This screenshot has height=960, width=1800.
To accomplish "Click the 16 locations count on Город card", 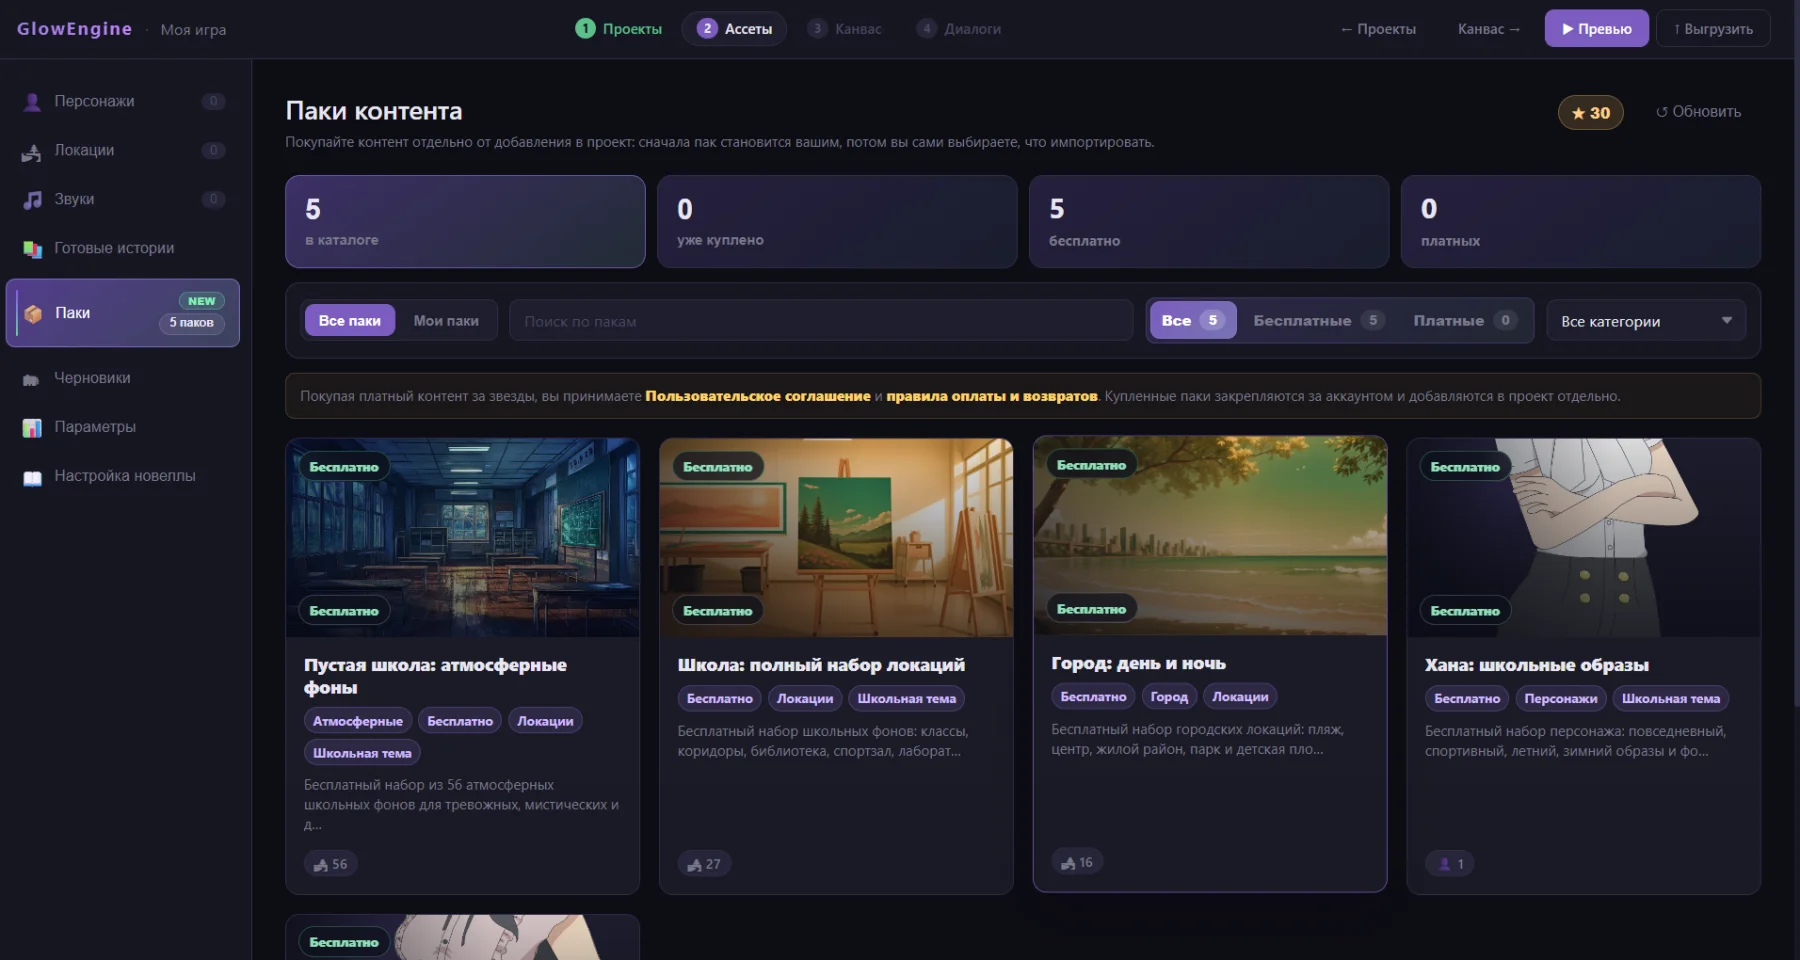I will 1077,862.
